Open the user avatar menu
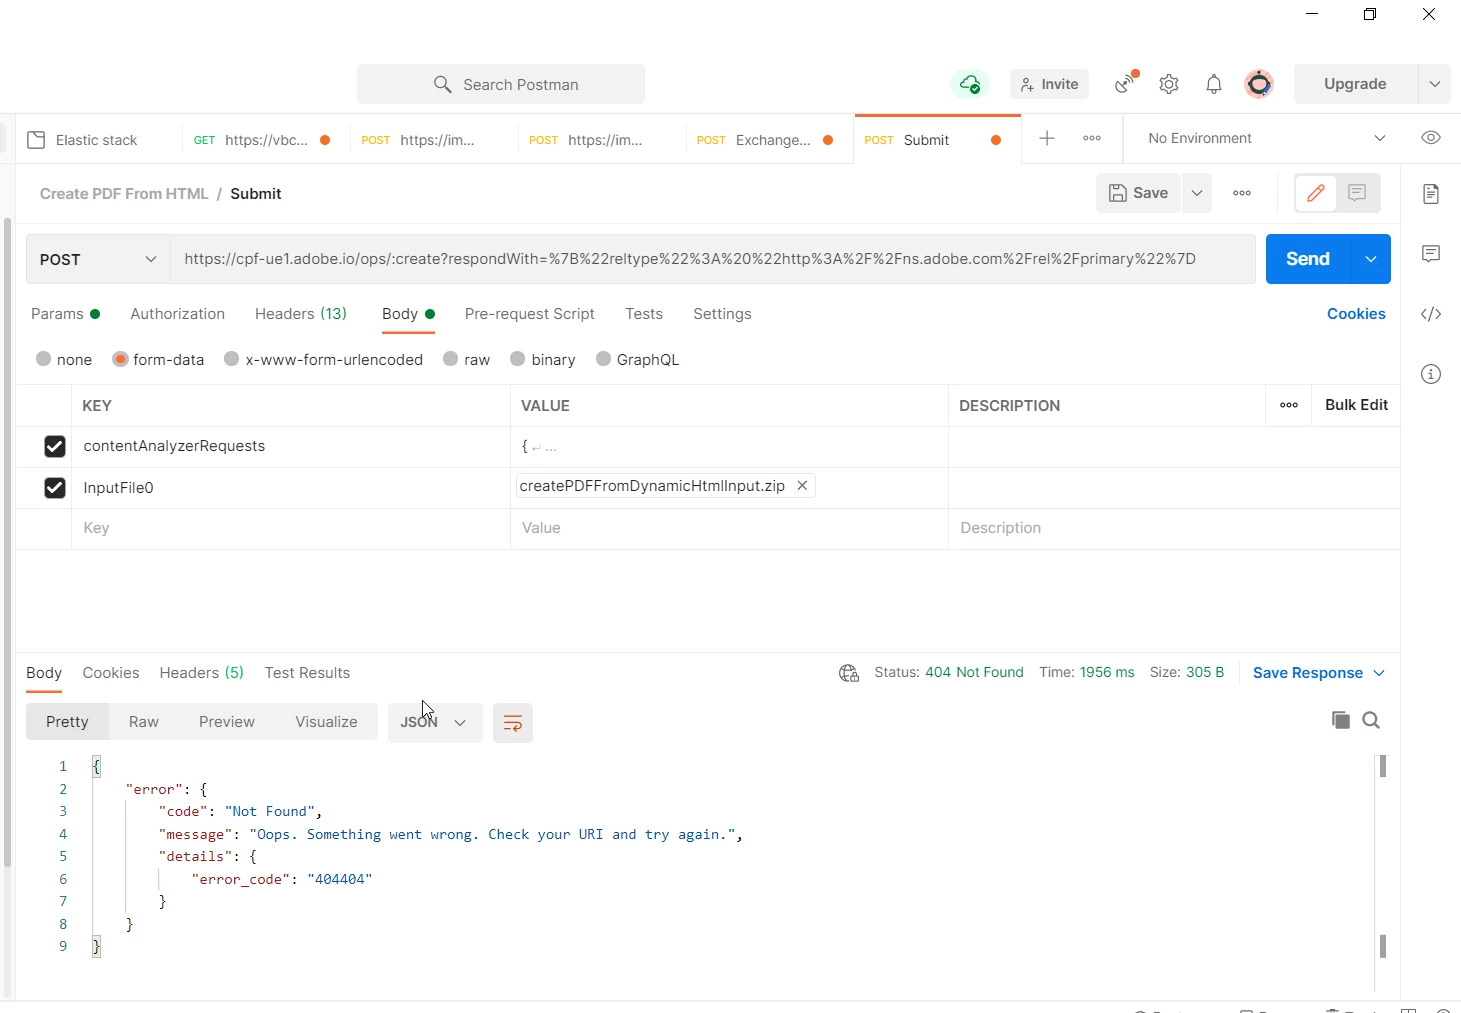Screen dimensions: 1461x1013 [x=1259, y=84]
